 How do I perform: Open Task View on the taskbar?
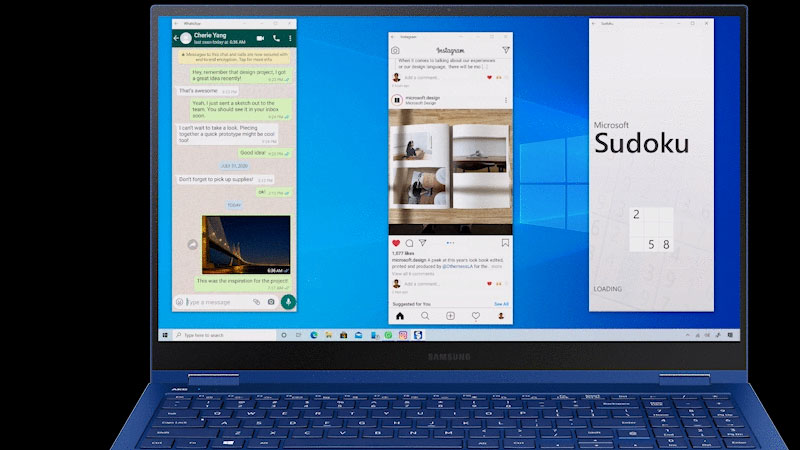pos(298,335)
